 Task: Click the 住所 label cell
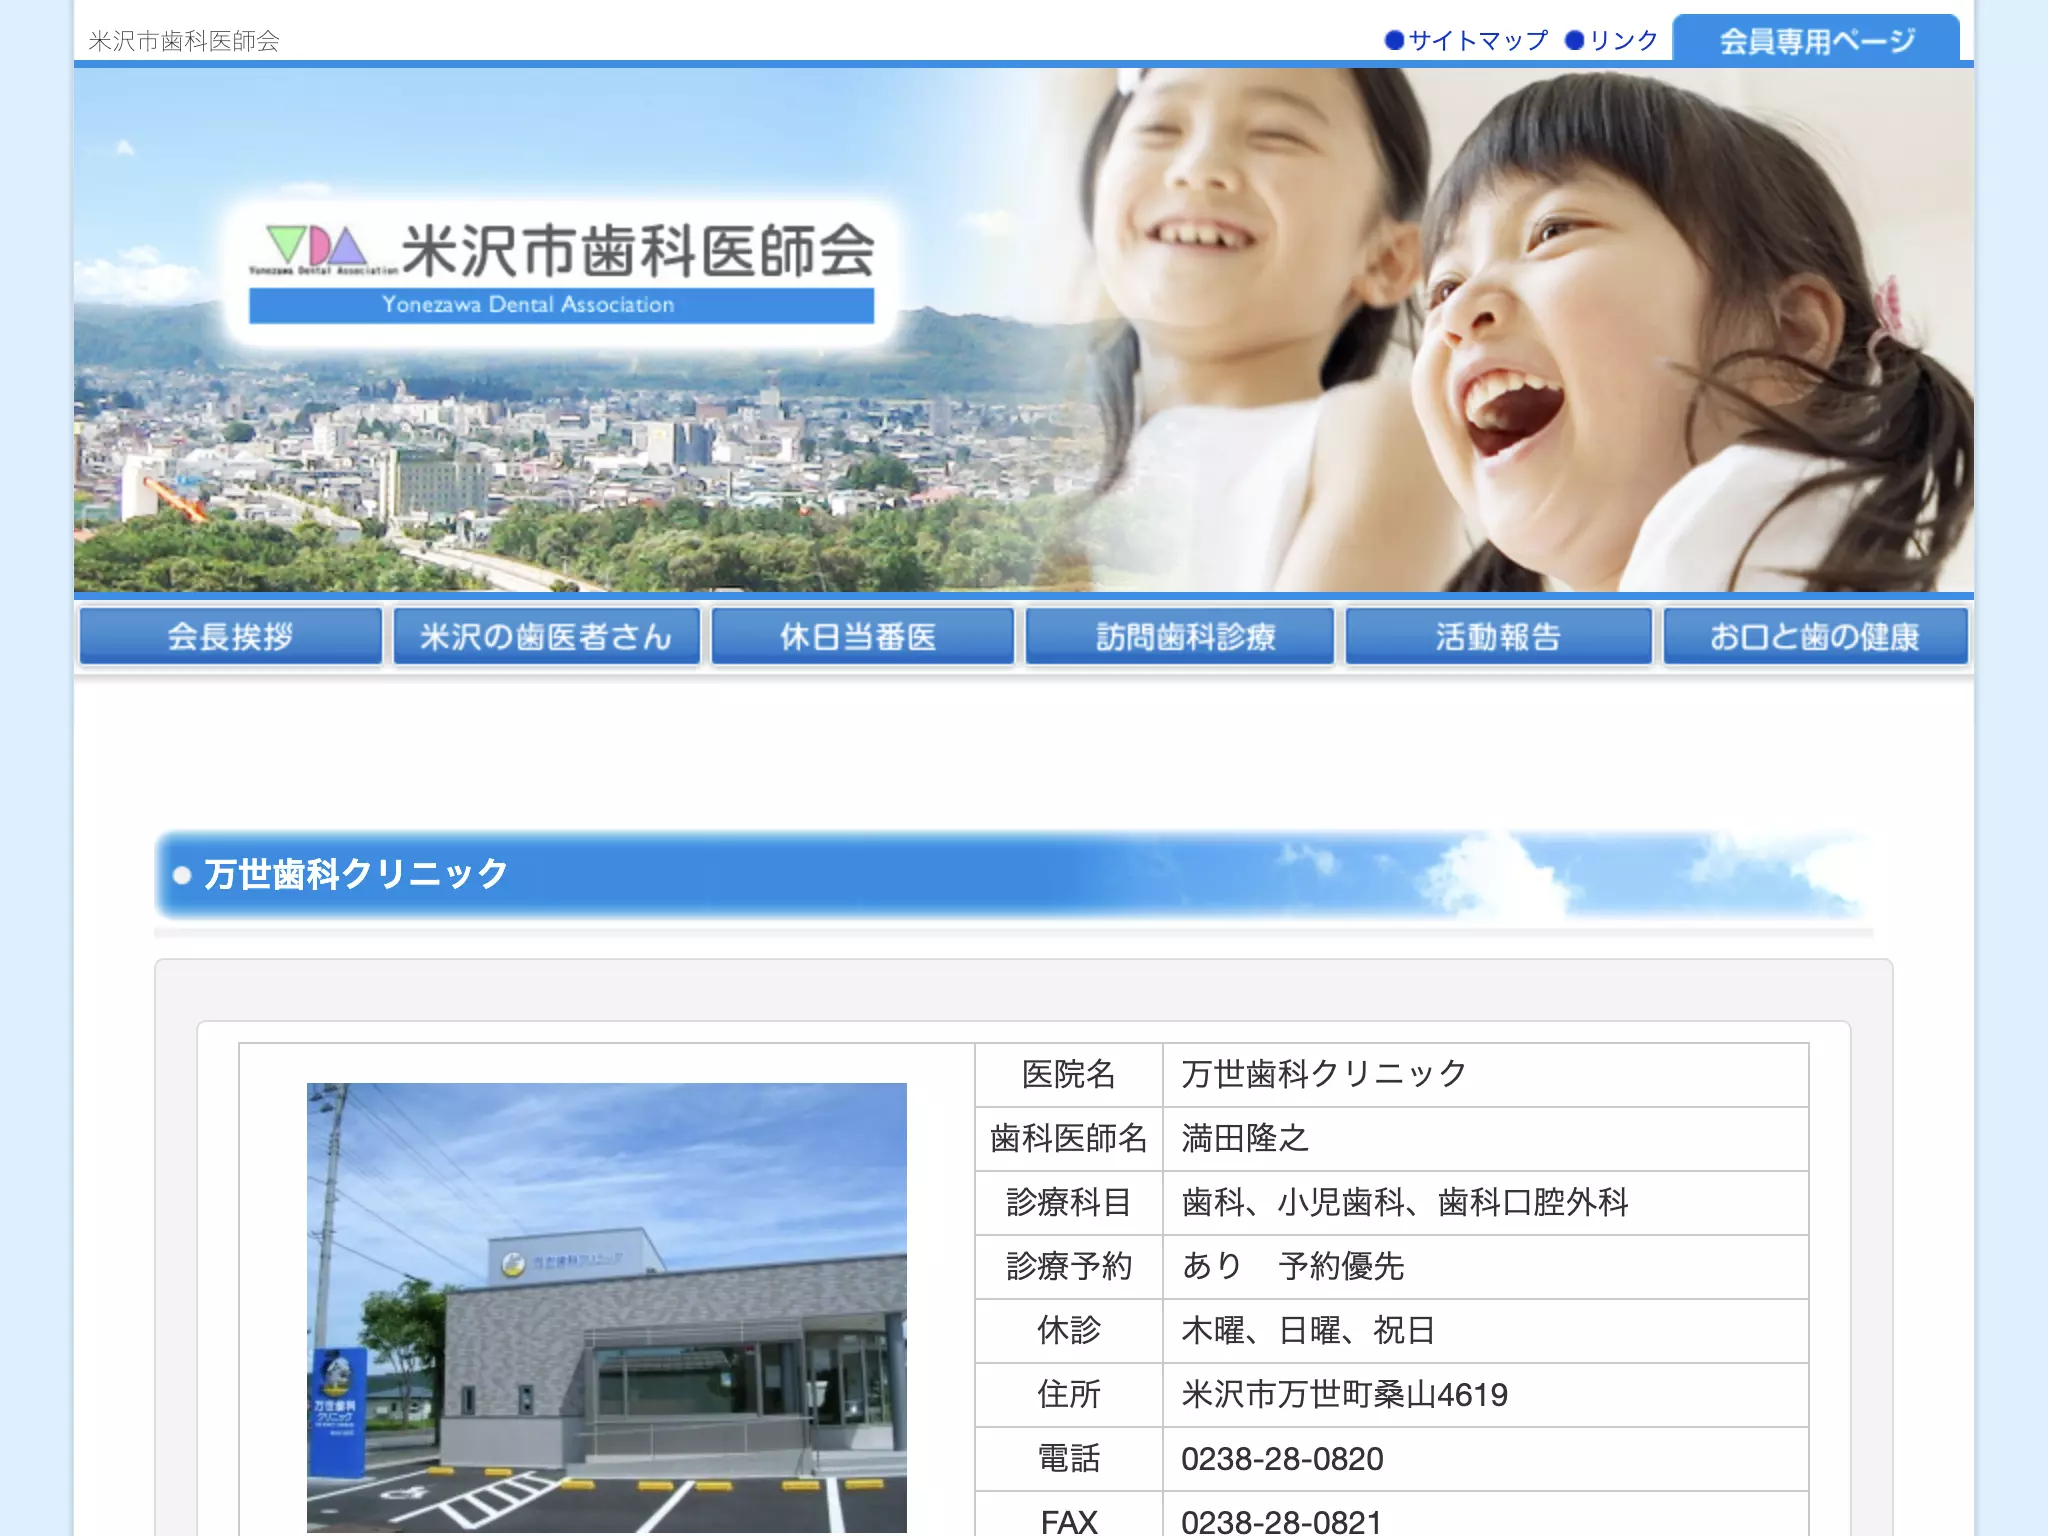tap(1069, 1394)
